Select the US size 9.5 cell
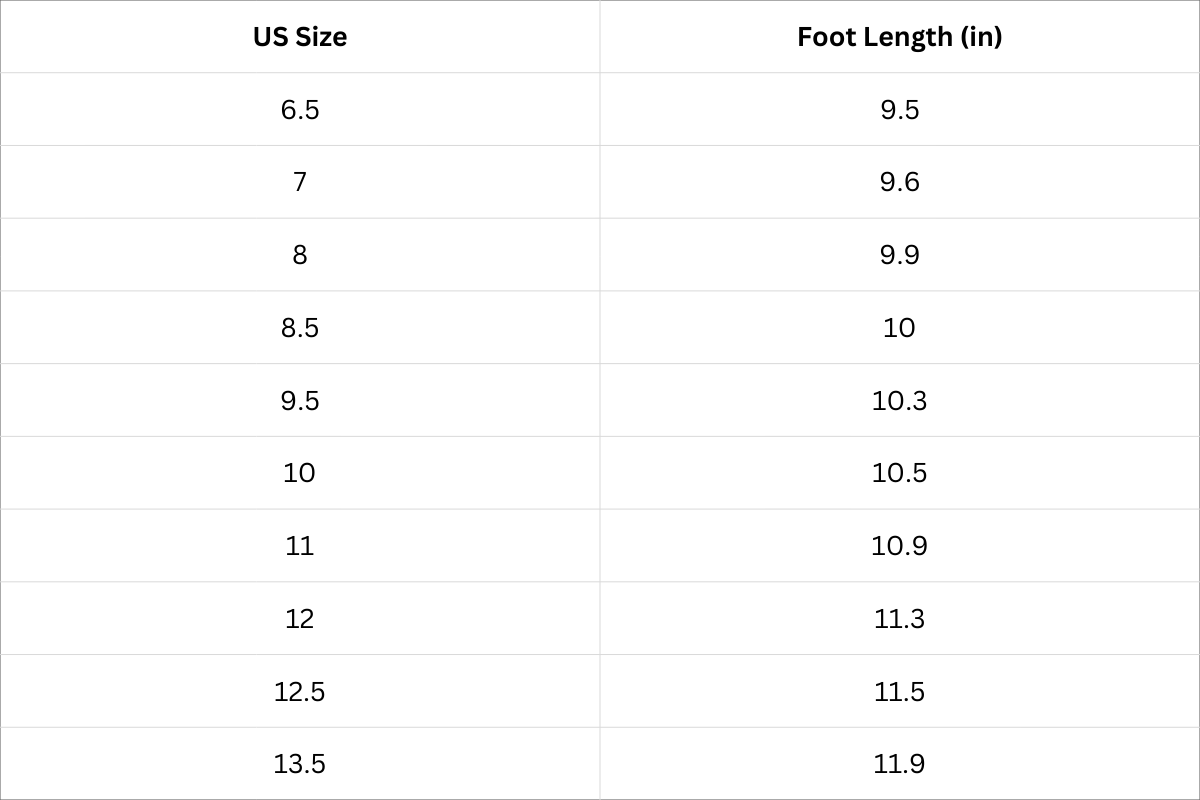The height and width of the screenshot is (800, 1200). click(300, 400)
